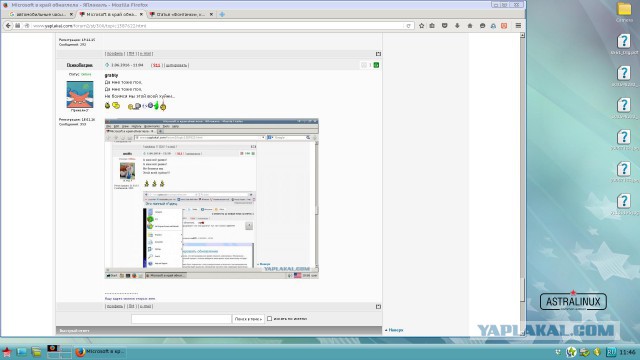This screenshot has height=360, width=640.
Task: Go to the home page icon
Action: pyautogui.click(x=470, y=26)
